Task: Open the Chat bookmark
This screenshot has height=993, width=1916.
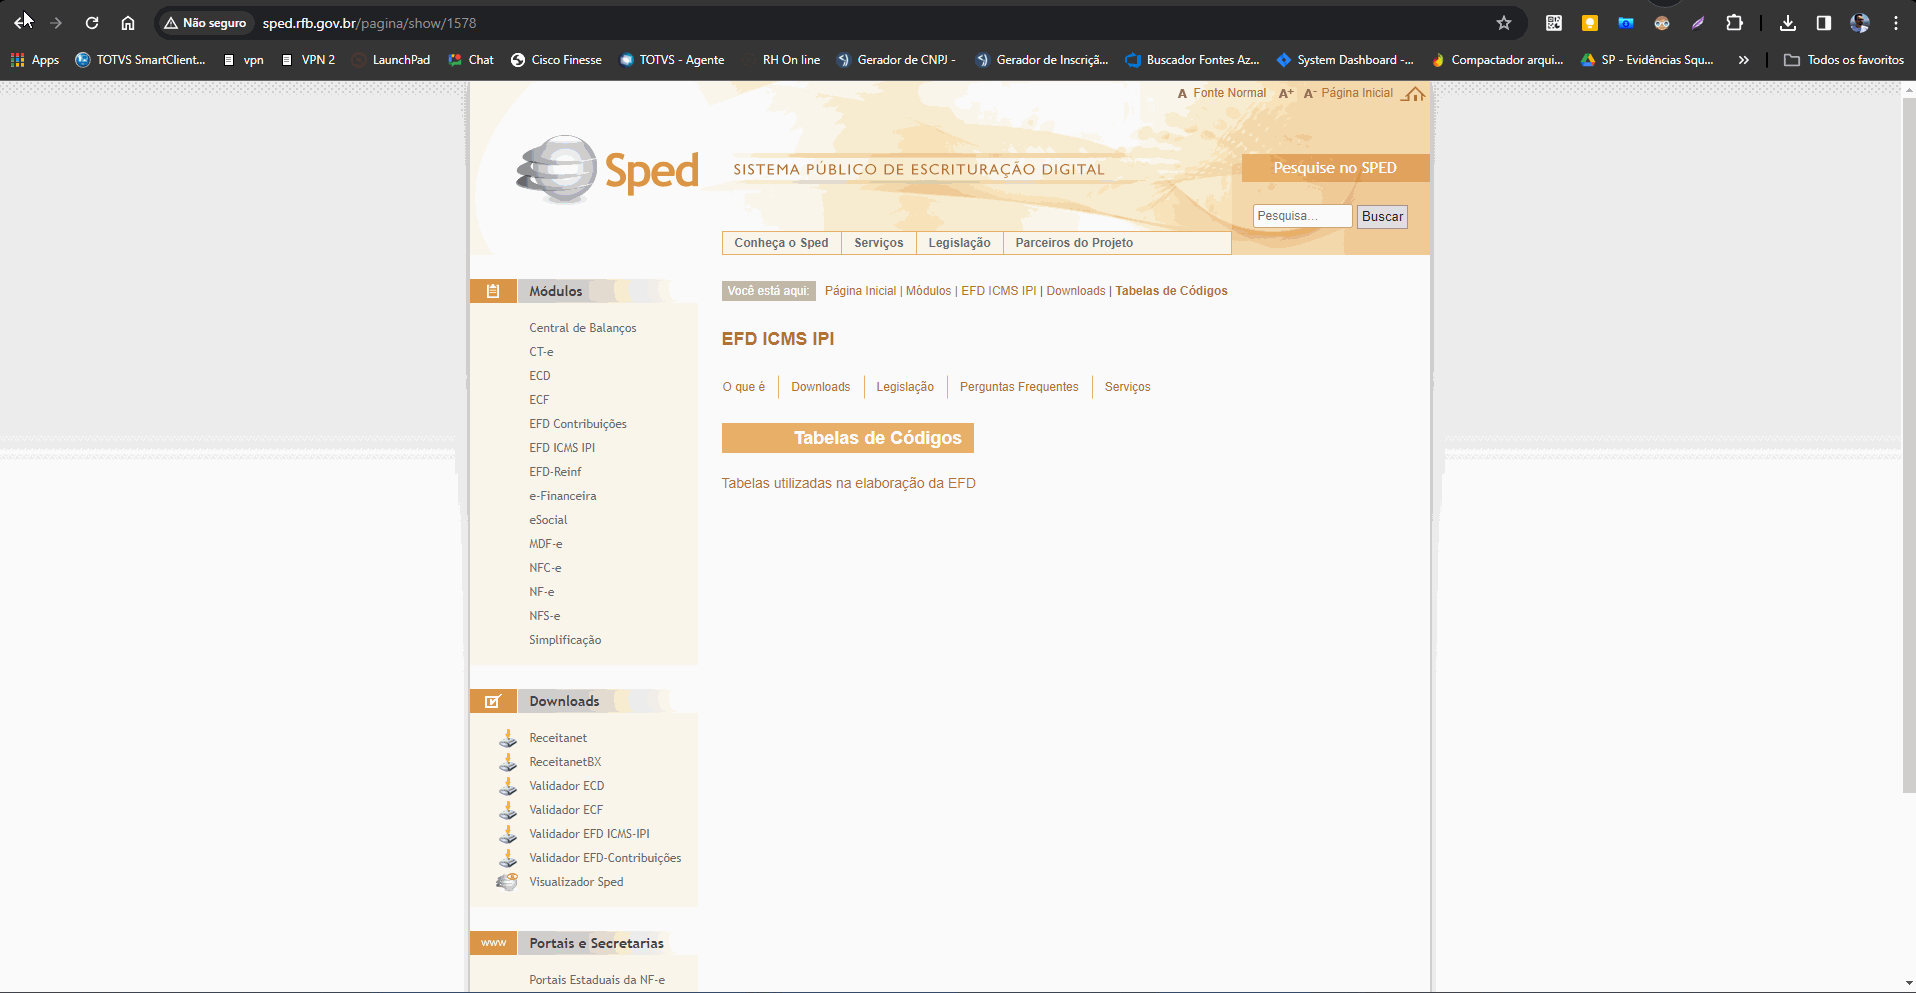Action: coord(471,60)
